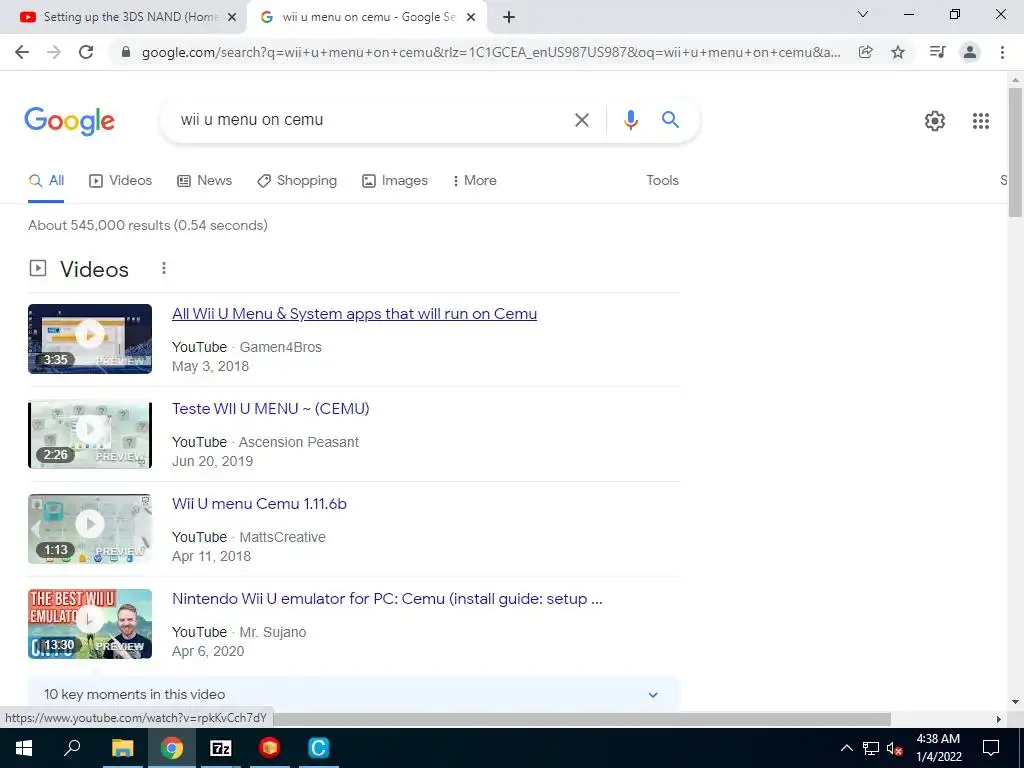The height and width of the screenshot is (768, 1024).
Task: Bookmark this page with star icon
Action: point(898,52)
